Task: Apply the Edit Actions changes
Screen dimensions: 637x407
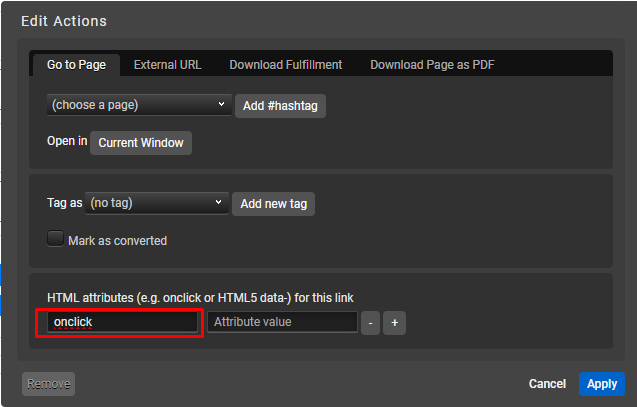Action: [x=602, y=384]
